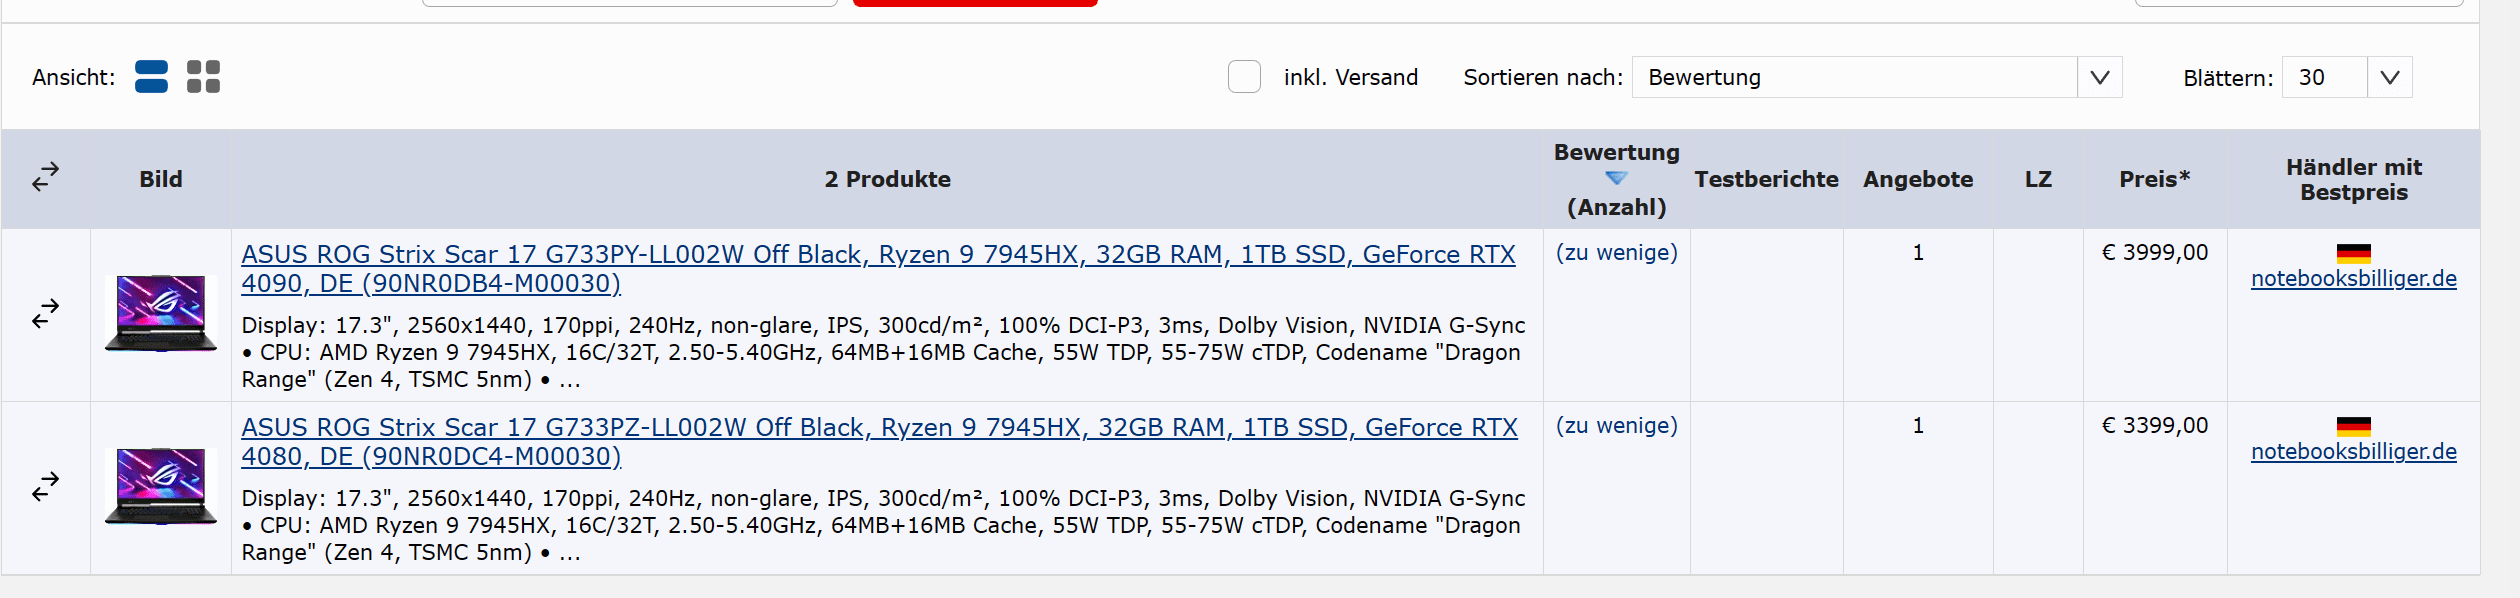Enable inkl. Versand checkbox

point(1244,77)
